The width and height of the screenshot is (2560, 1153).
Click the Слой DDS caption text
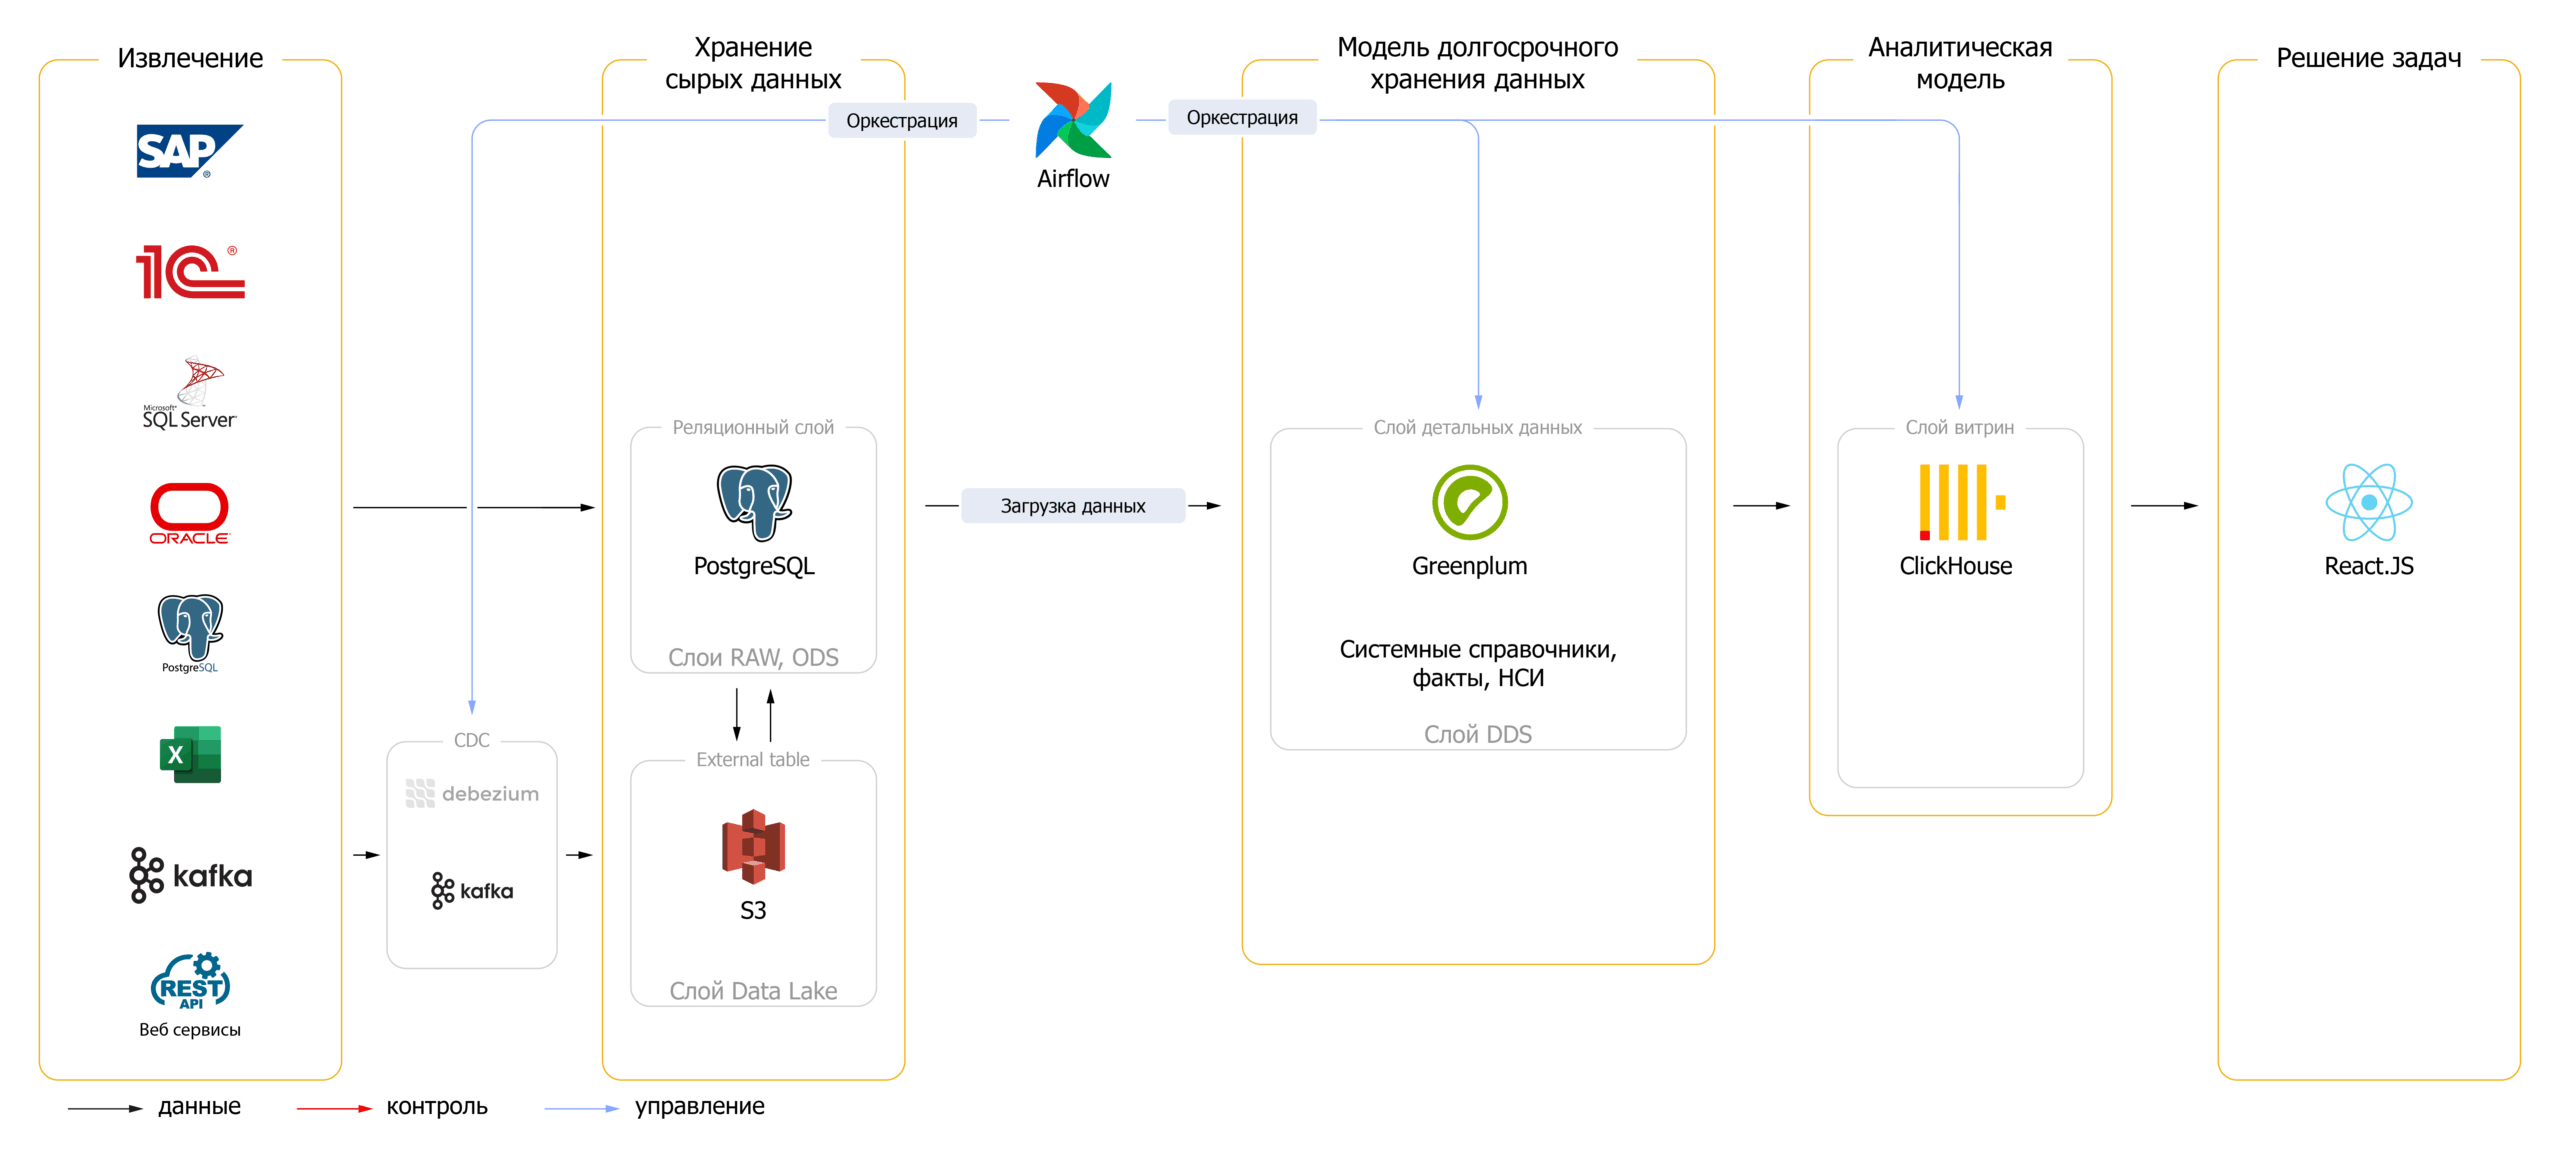point(1477,734)
